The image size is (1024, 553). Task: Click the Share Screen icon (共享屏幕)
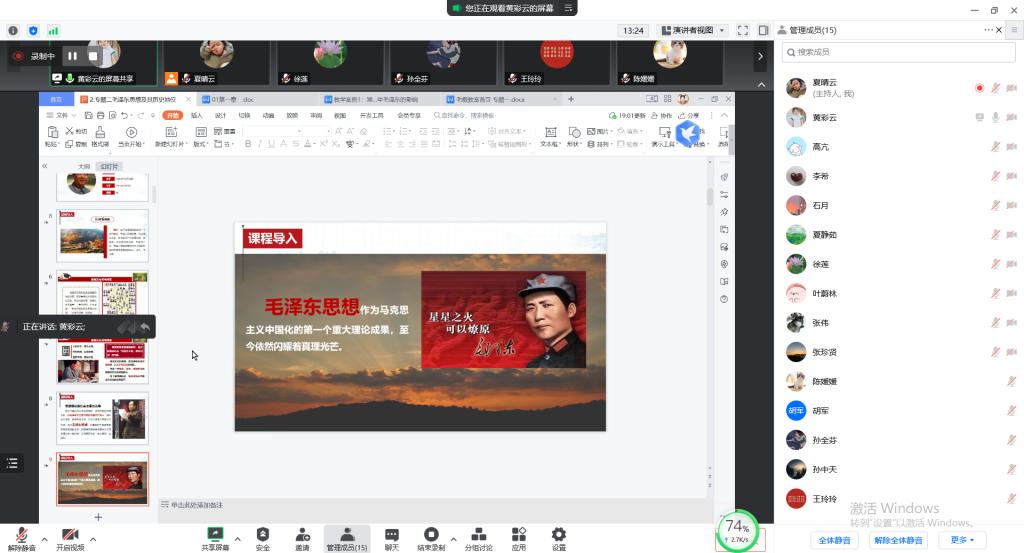(214, 535)
